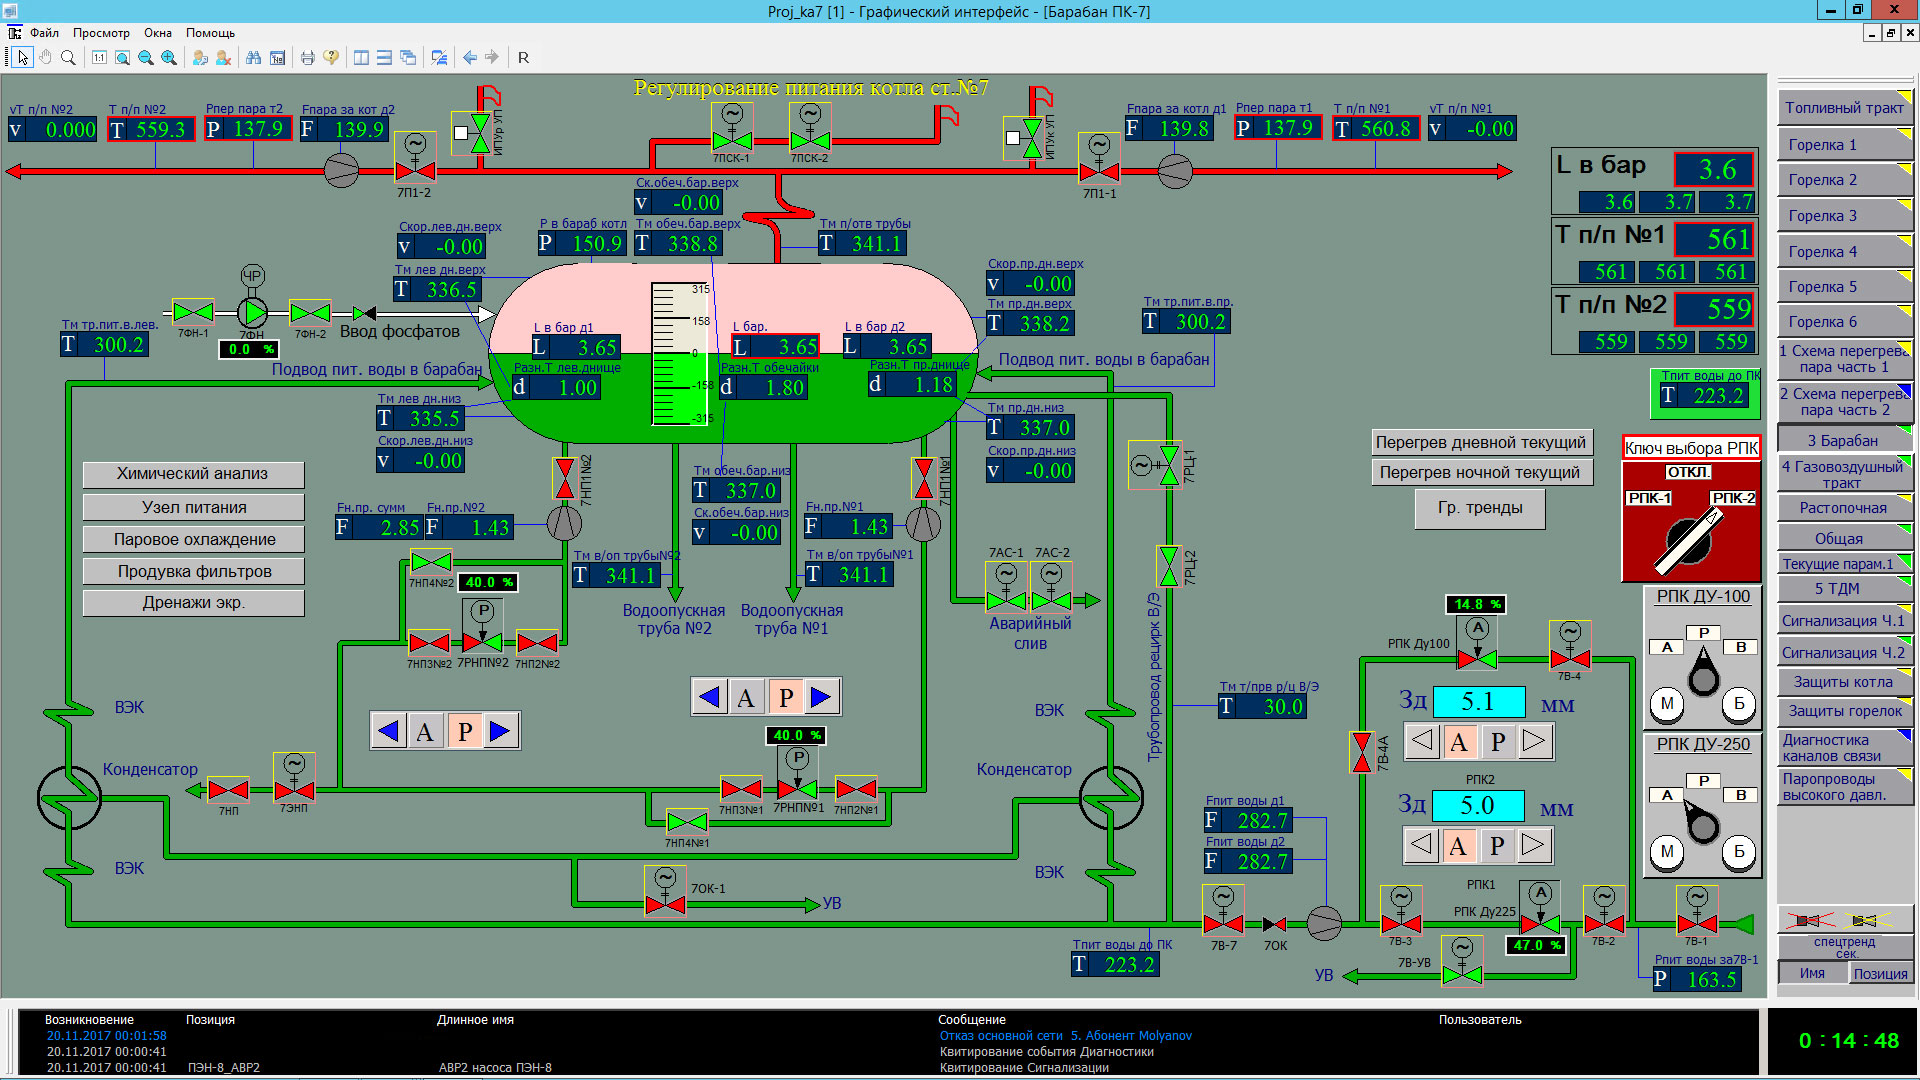Viewport: 1920px width, 1080px height.
Task: Click the user logout icon with red cross
Action: coord(223,58)
